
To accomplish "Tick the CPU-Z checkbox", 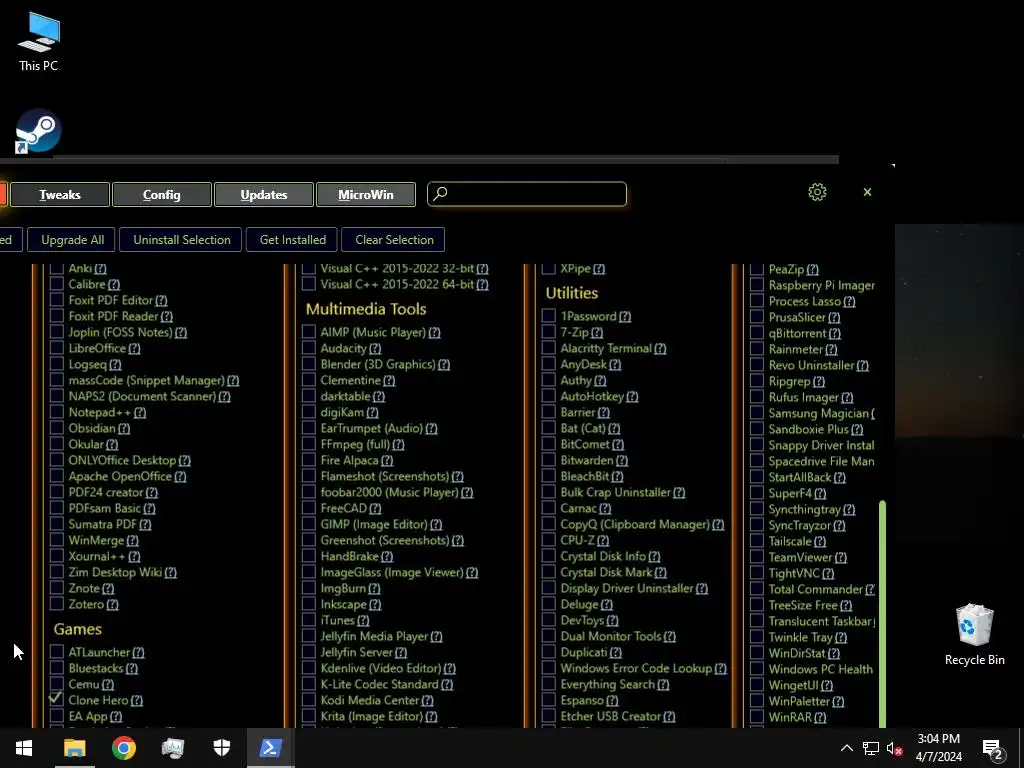I will [x=549, y=539].
